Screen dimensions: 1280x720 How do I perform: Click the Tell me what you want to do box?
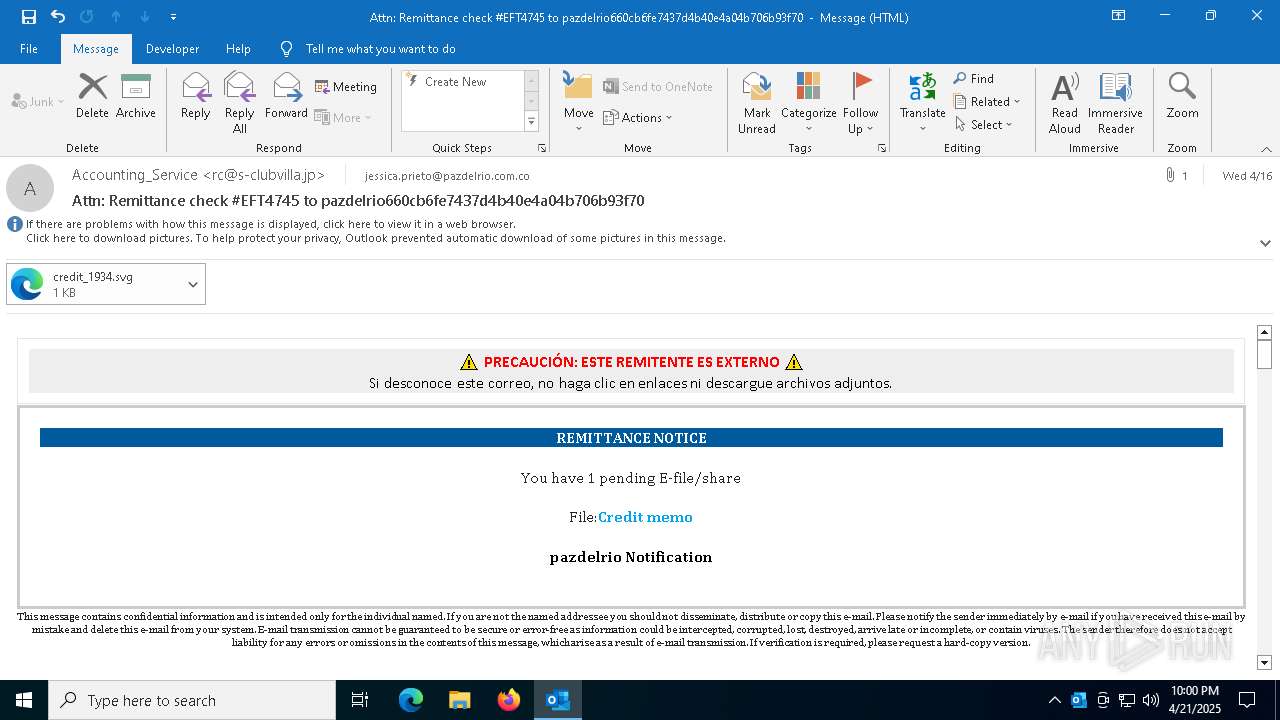tap(380, 48)
